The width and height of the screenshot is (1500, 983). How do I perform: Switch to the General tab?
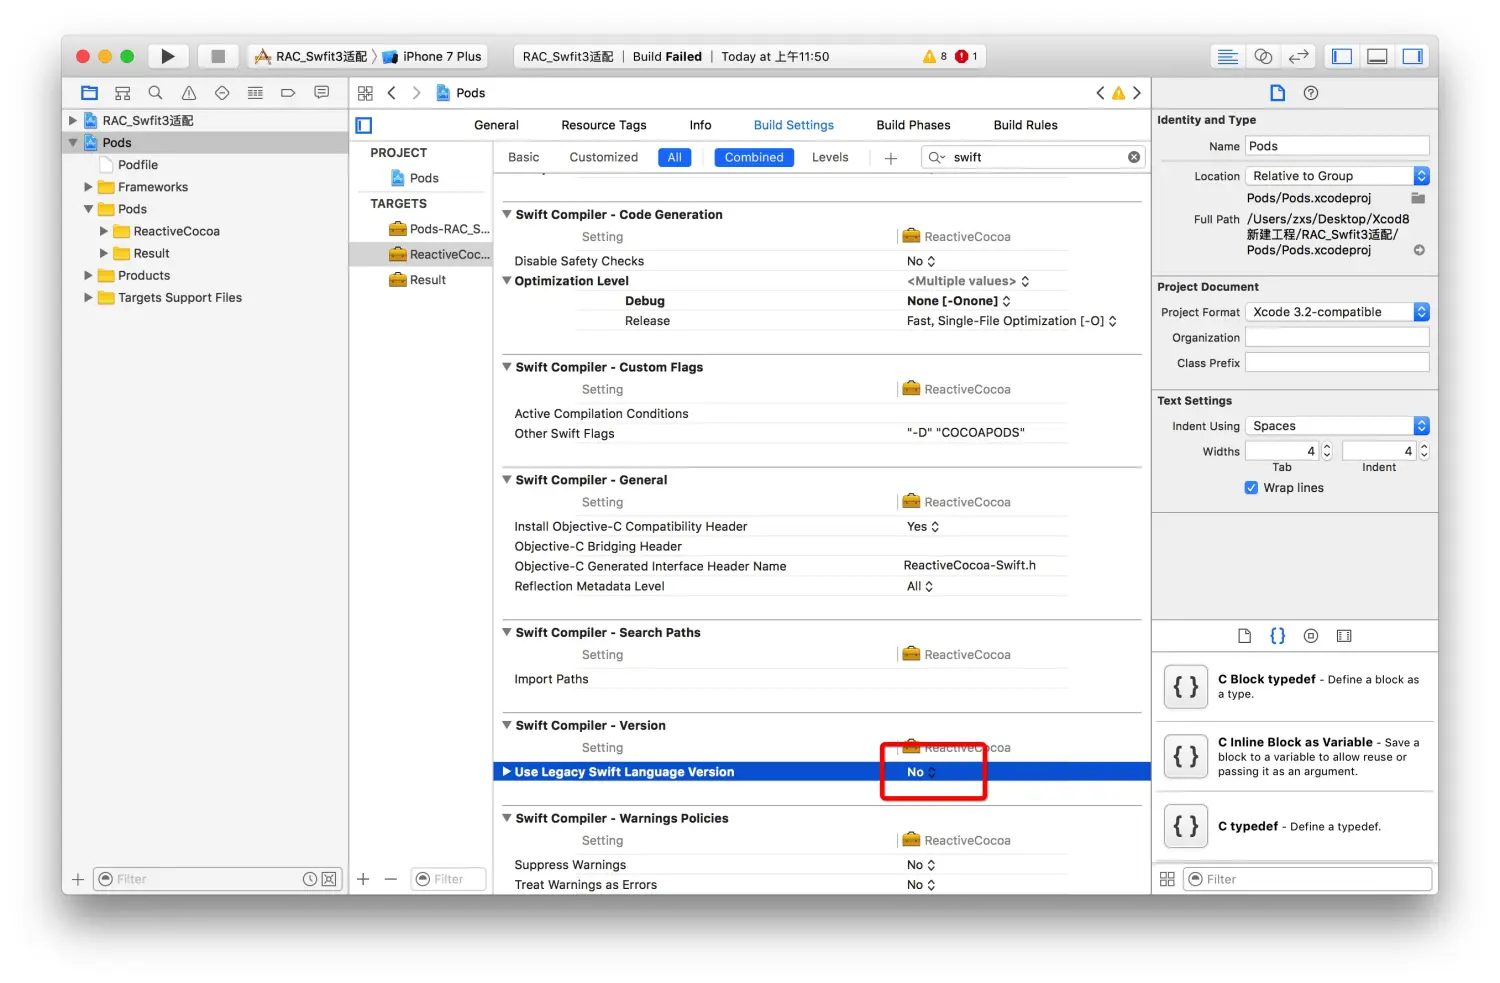pyautogui.click(x=496, y=125)
